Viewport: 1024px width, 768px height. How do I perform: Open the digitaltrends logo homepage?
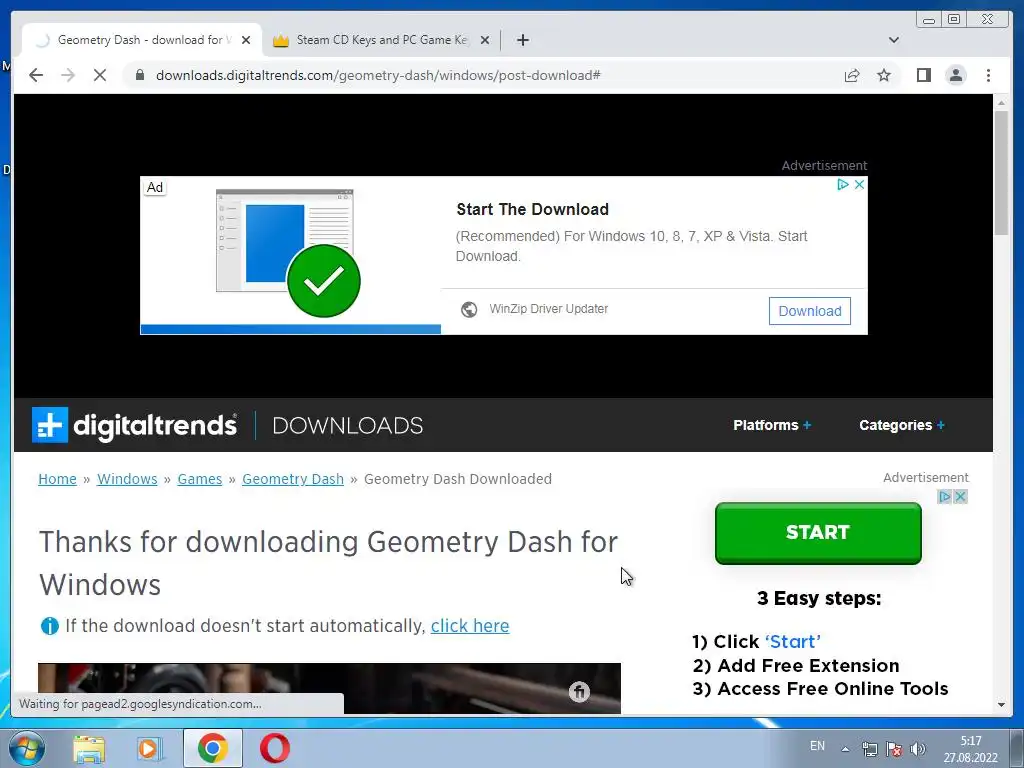[x=134, y=424]
